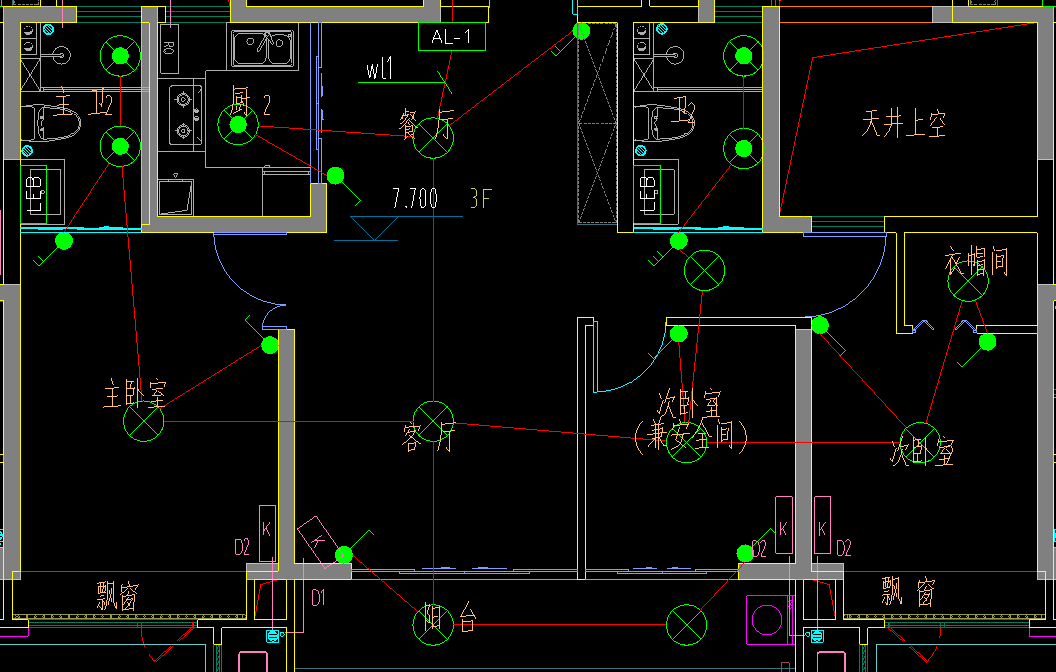
Task: Select the 阳台 balcony label
Action: [x=451, y=617]
